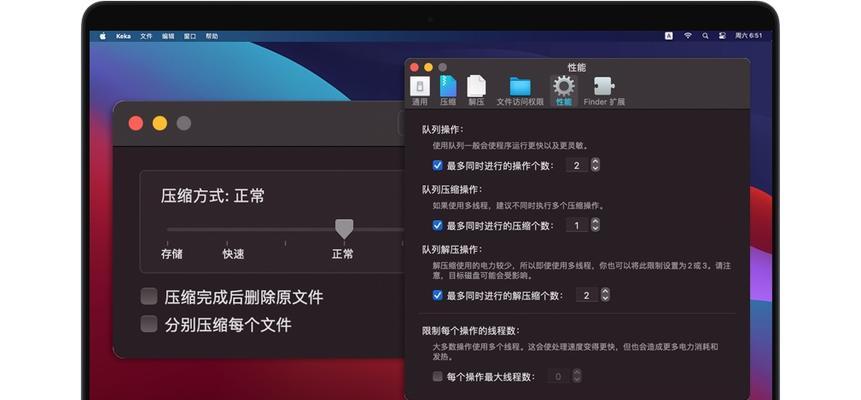Toggle 最多同时进行的压缩个数 checkbox
The height and width of the screenshot is (400, 861).
(438, 225)
